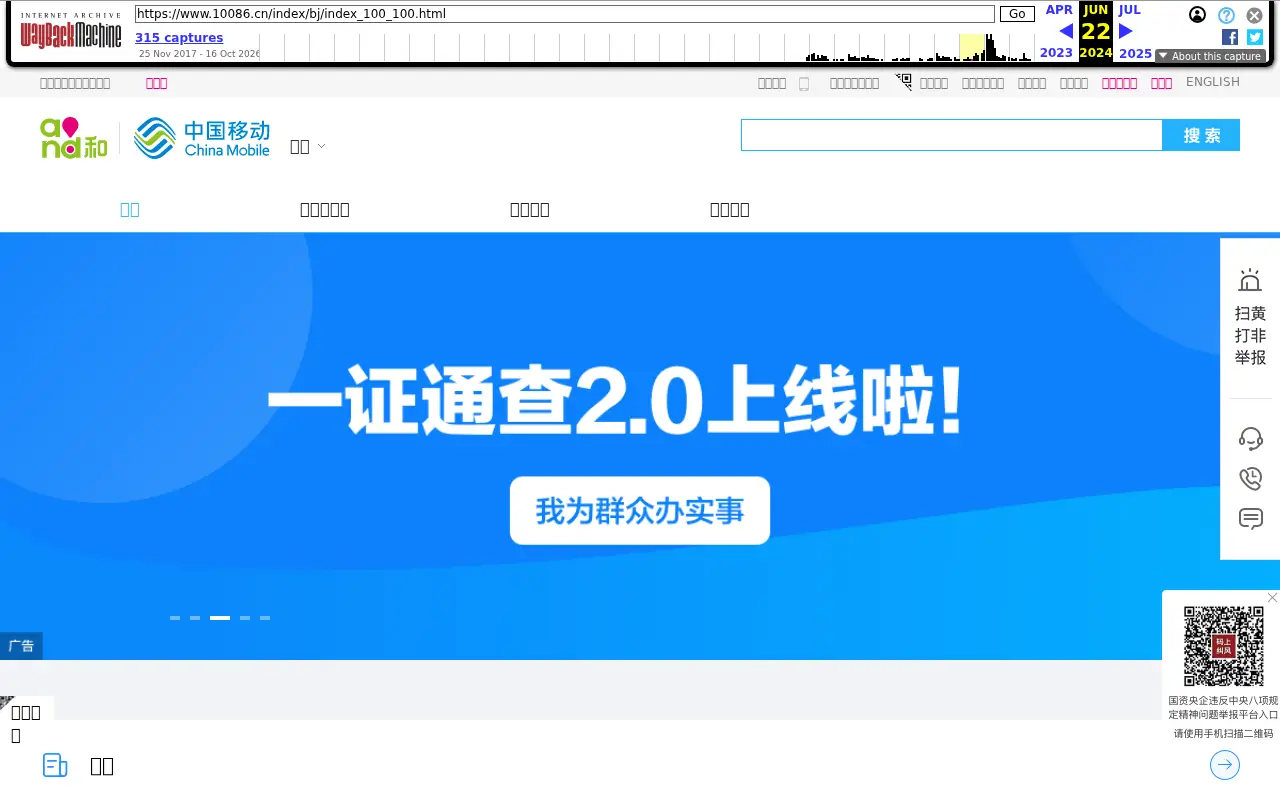The image size is (1280, 800).
Task: Share this capture on Facebook
Action: (1230, 37)
